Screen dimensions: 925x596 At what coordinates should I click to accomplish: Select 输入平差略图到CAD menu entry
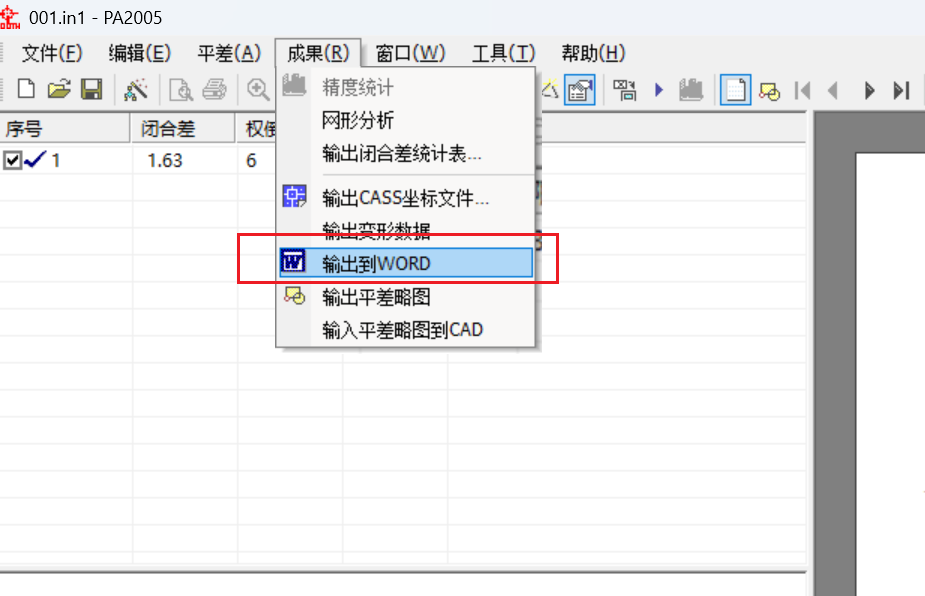(406, 329)
